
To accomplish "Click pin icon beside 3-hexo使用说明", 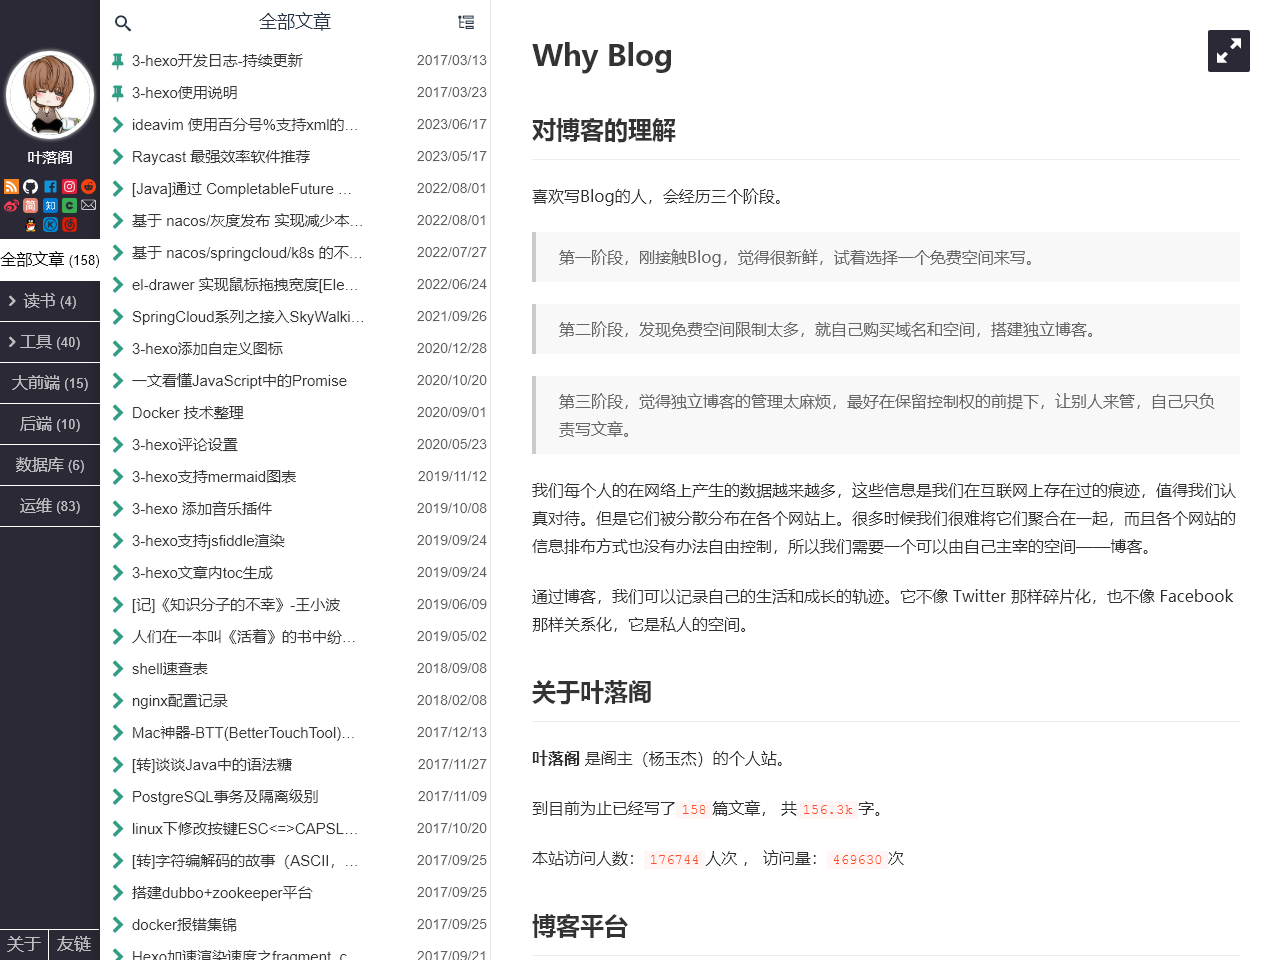I will pyautogui.click(x=118, y=93).
